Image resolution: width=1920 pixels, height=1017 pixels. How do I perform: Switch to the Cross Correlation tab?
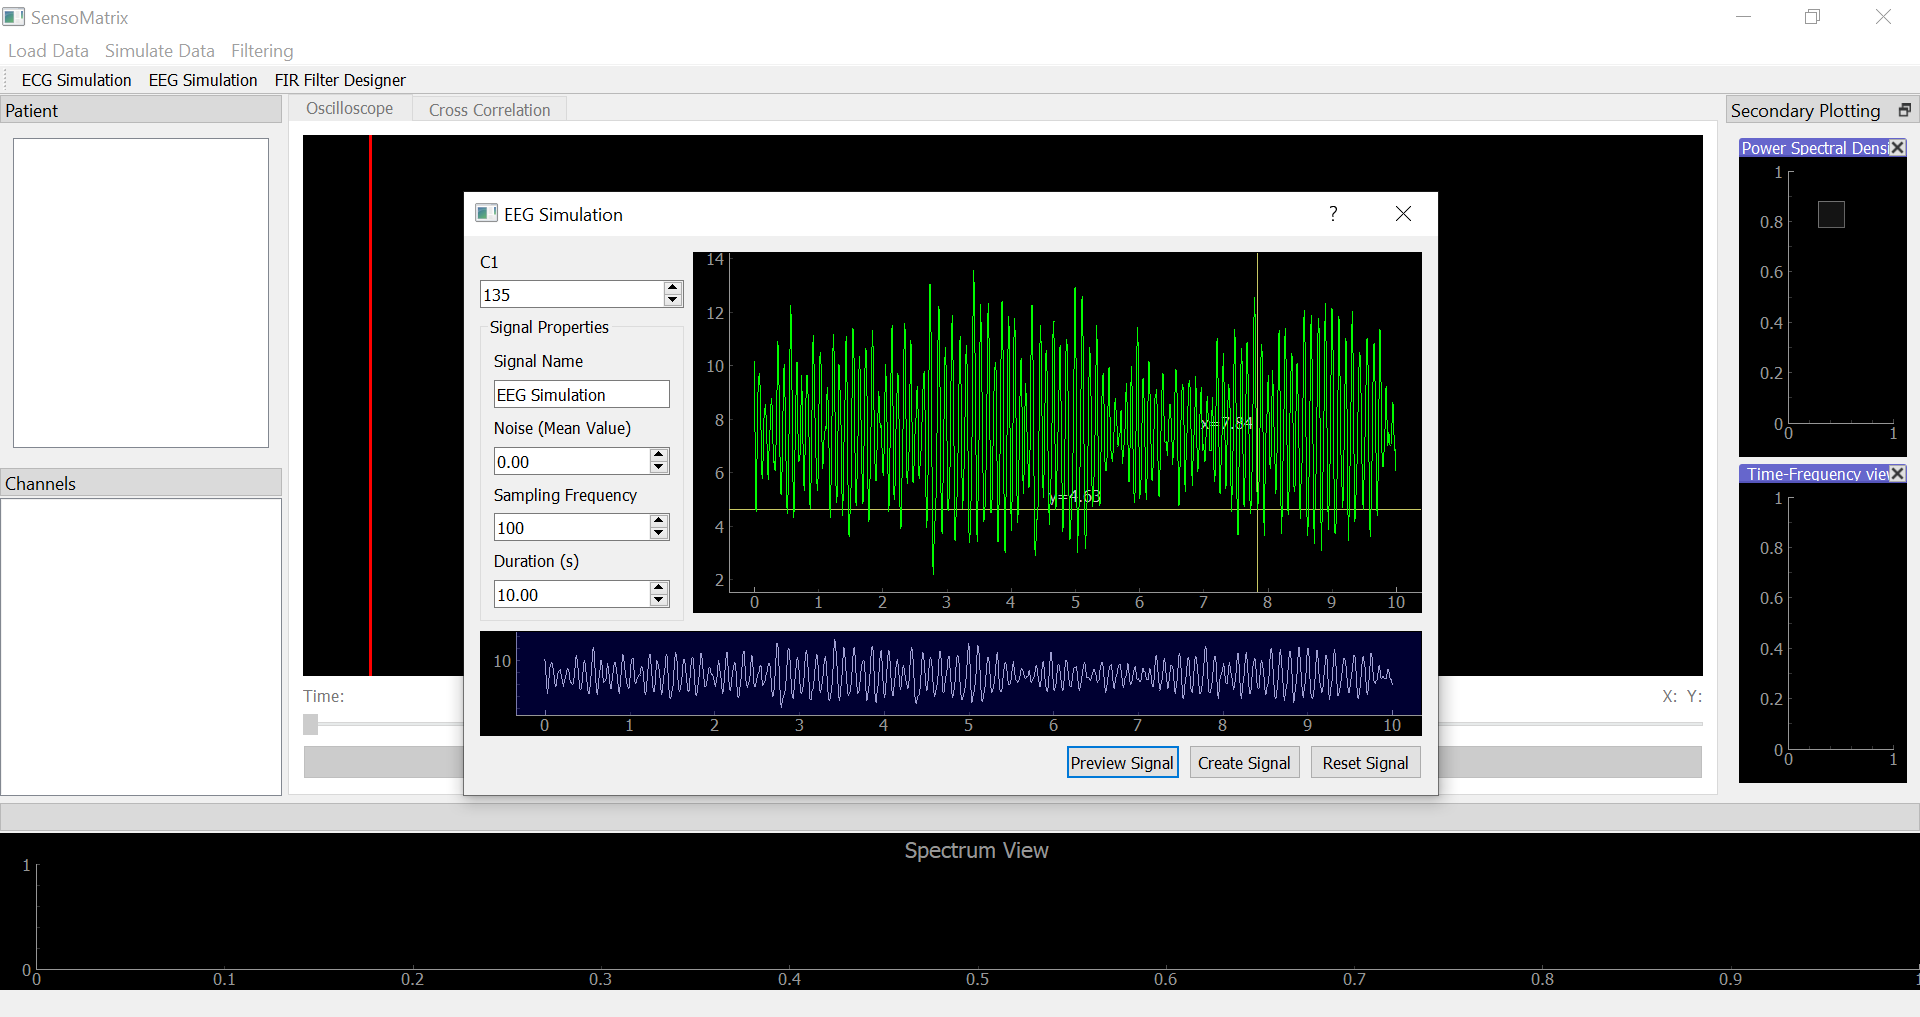coord(490,110)
